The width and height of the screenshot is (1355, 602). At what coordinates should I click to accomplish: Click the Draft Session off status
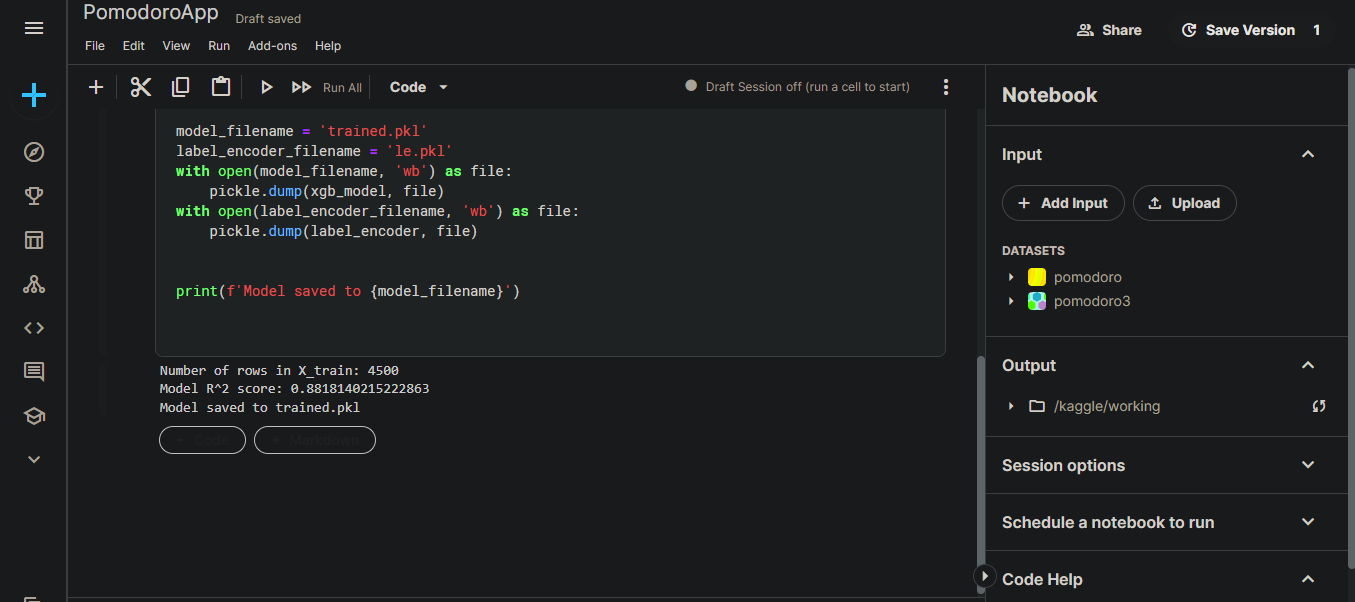(798, 87)
